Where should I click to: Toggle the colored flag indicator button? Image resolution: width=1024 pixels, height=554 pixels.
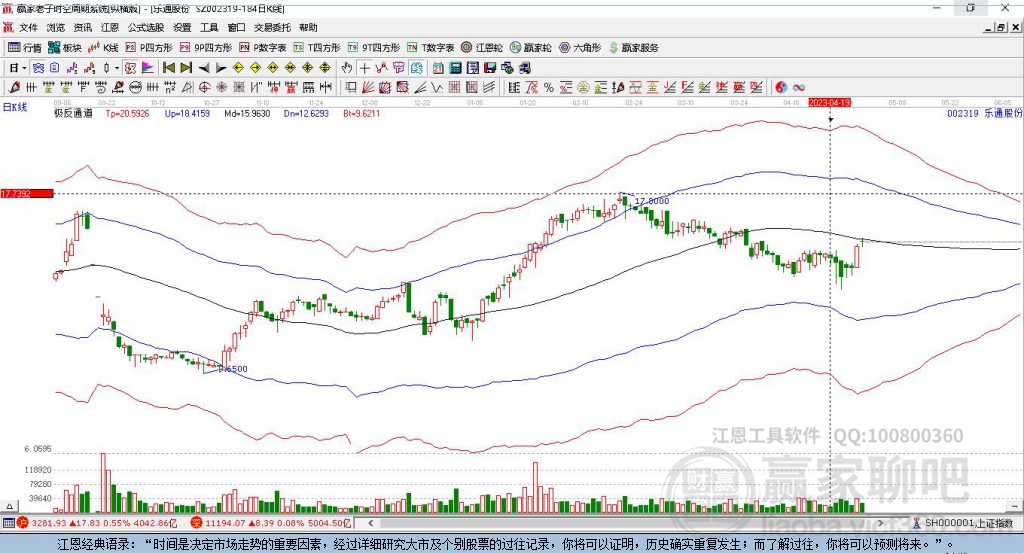click(148, 68)
